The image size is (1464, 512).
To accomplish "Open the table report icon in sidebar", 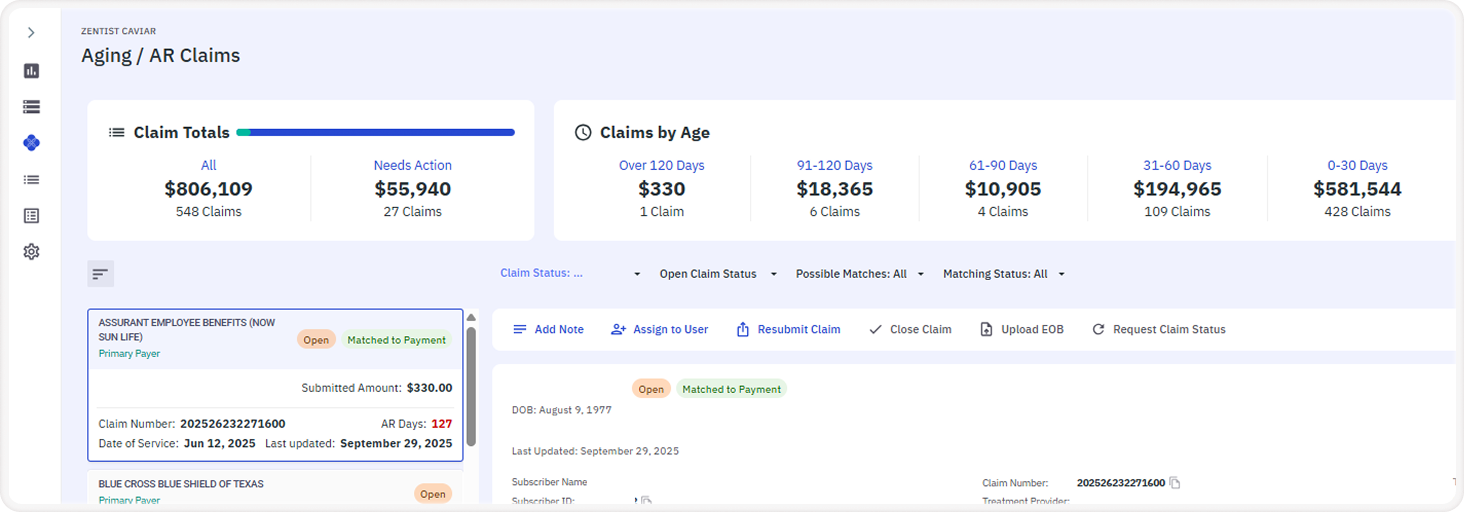I will (31, 216).
